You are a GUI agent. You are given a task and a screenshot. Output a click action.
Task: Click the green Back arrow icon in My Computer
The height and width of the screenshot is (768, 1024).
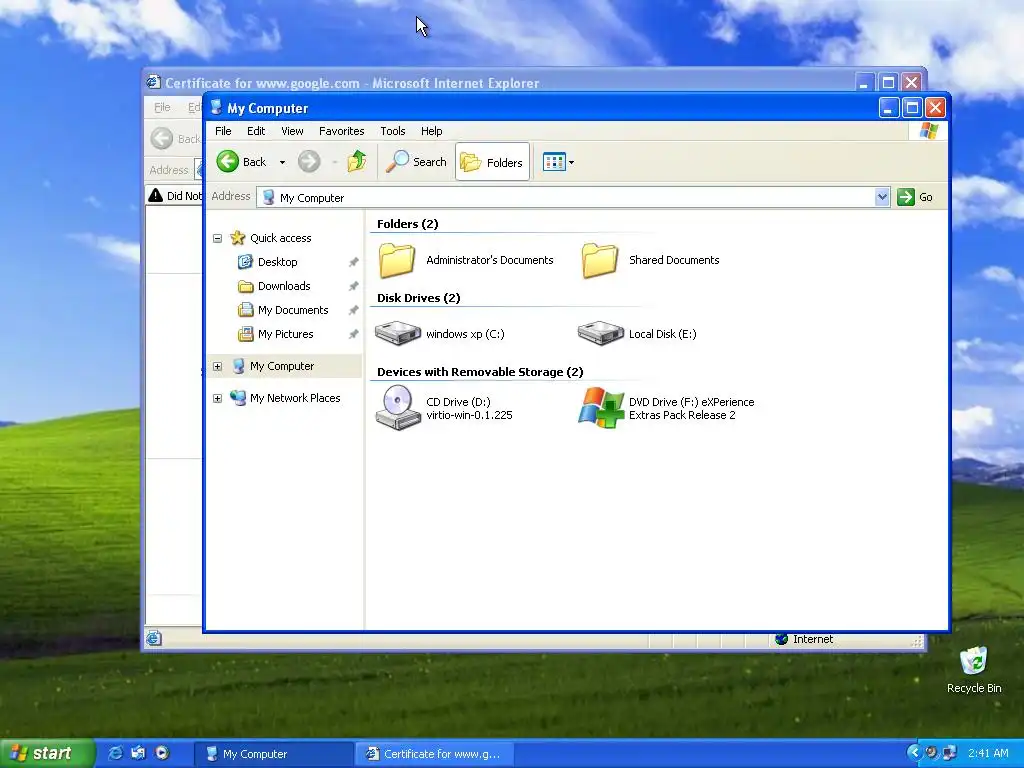click(227, 161)
